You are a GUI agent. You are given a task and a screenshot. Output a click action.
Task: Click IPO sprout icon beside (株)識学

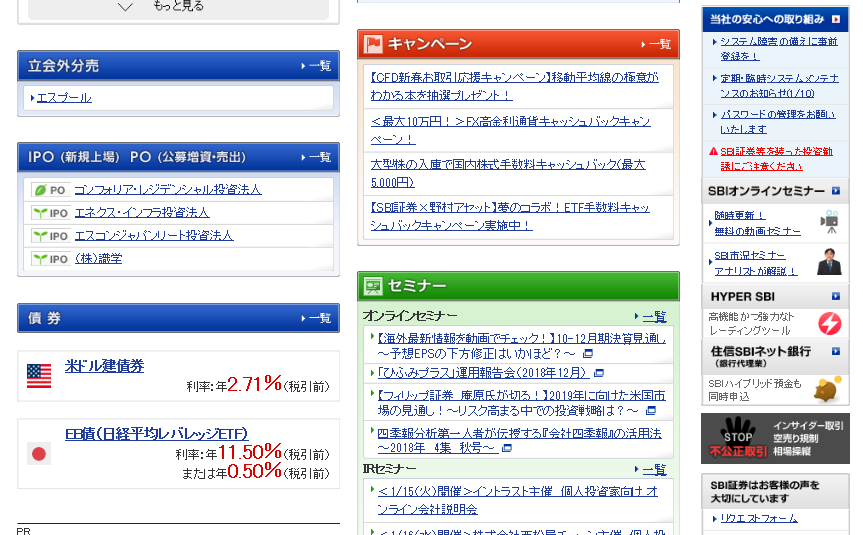coord(50,259)
